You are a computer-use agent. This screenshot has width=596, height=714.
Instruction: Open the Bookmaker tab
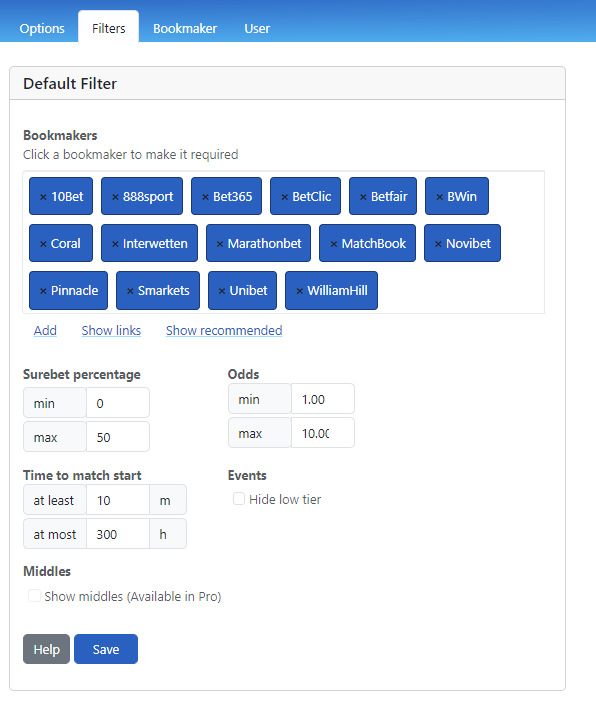185,28
